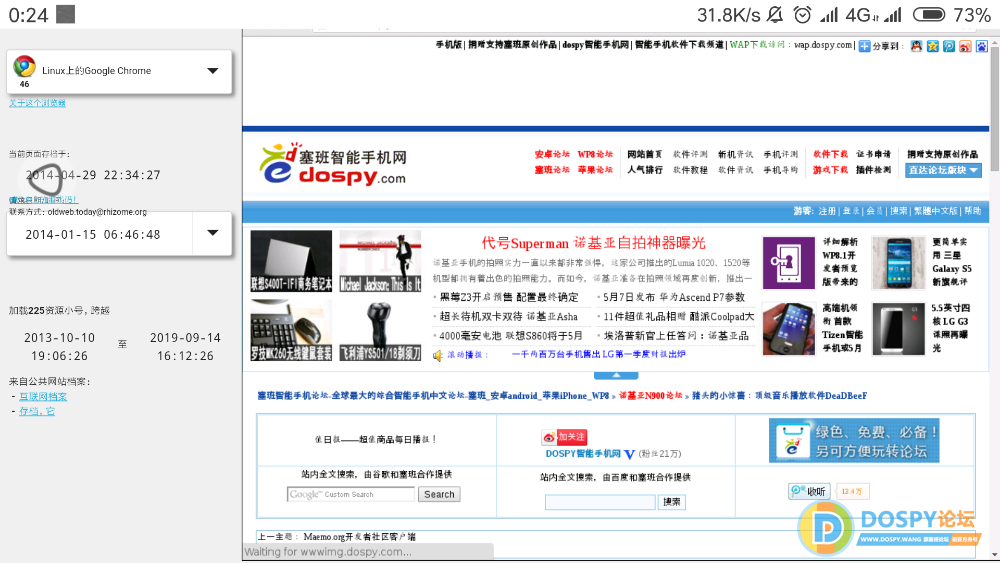Click 注册 in the blue bar
This screenshot has width=1000, height=563.
[x=827, y=211]
